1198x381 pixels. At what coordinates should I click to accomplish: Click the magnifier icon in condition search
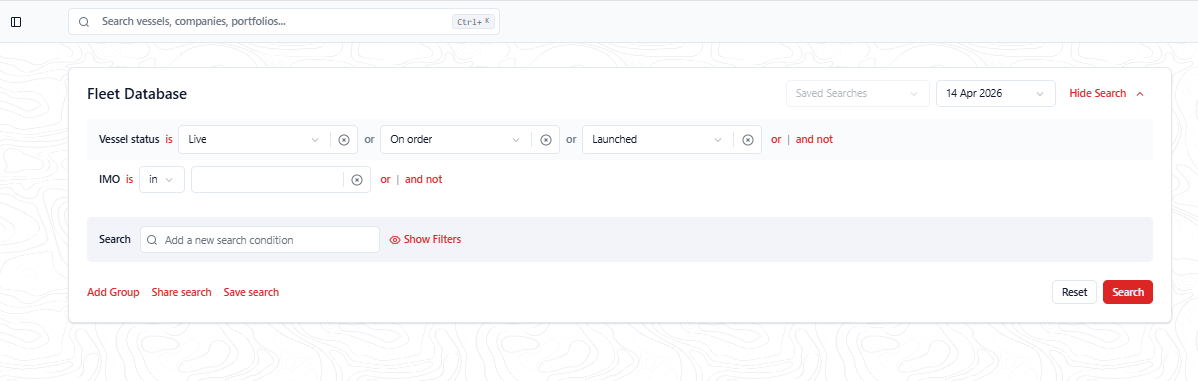tap(152, 240)
